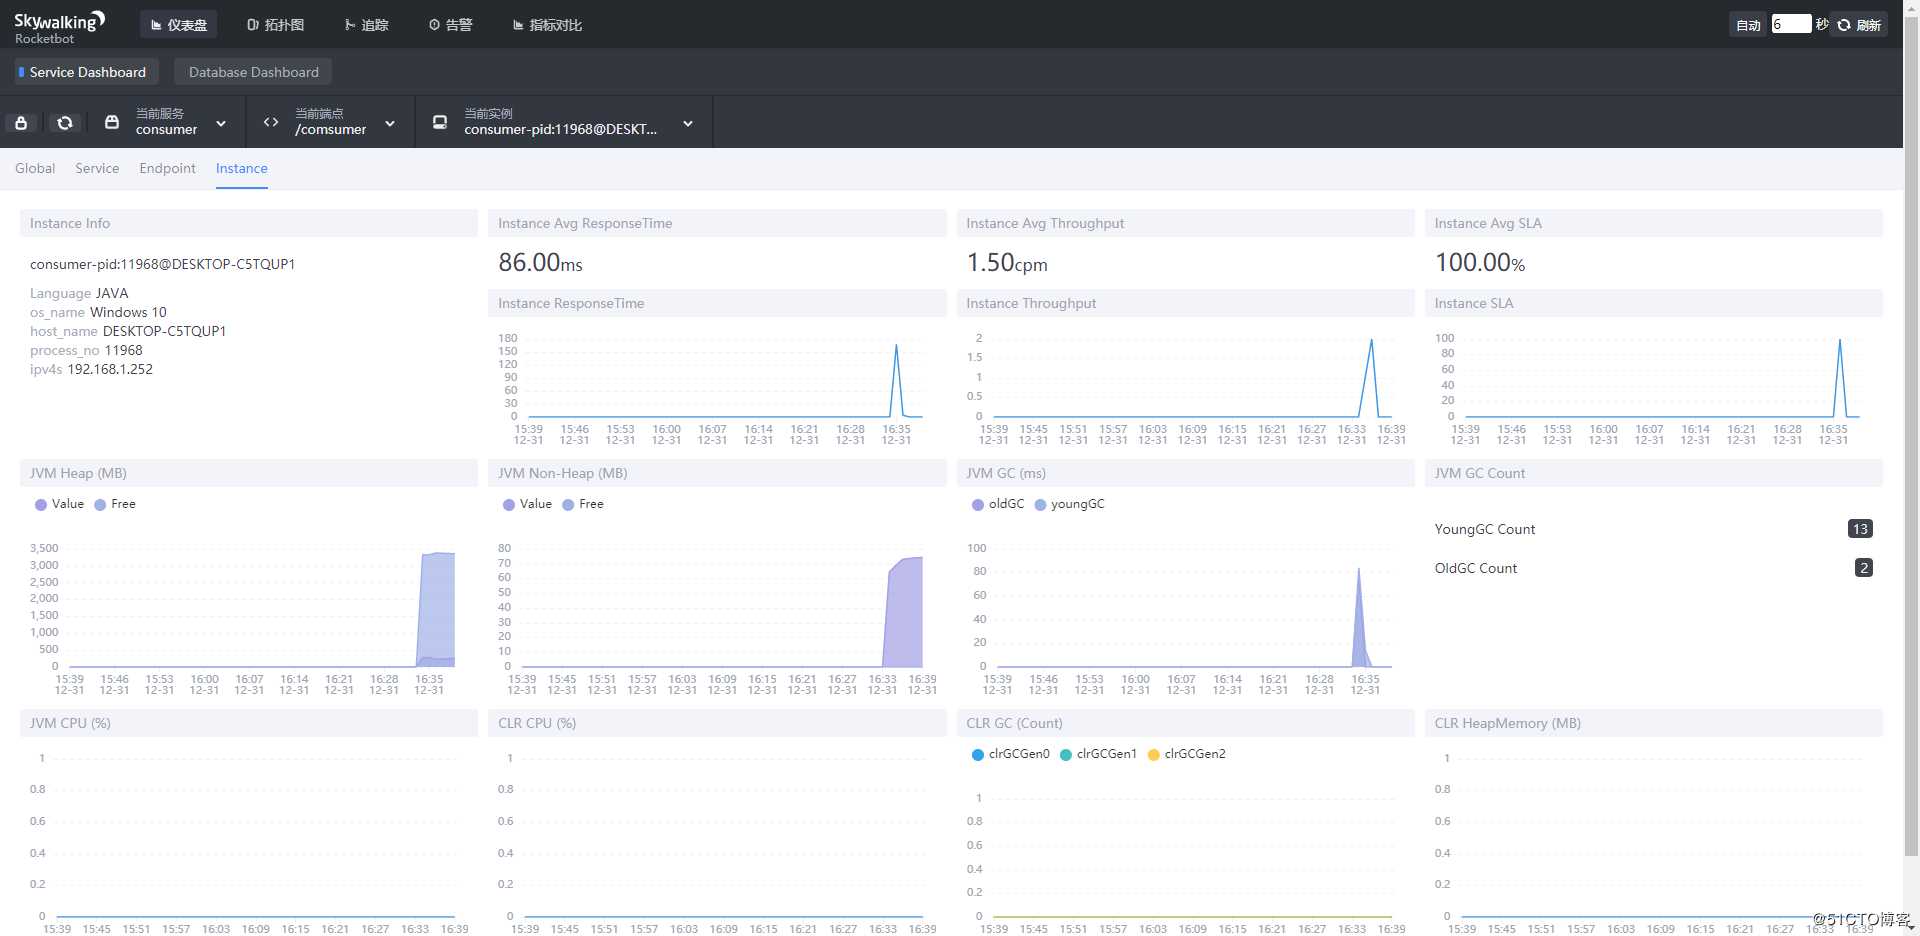1920x936 pixels.
Task: Click the JVM CPU (%) panel header
Action: [249, 723]
